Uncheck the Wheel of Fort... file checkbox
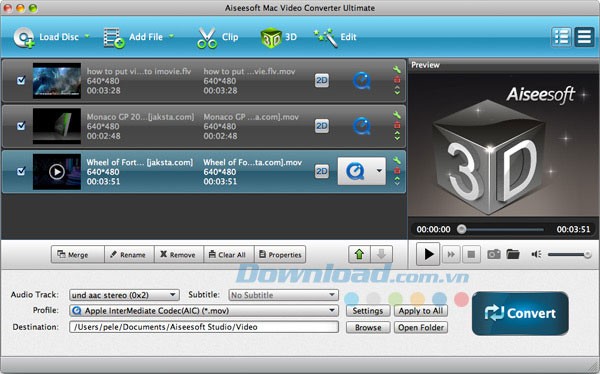The image size is (600, 374). [x=21, y=171]
